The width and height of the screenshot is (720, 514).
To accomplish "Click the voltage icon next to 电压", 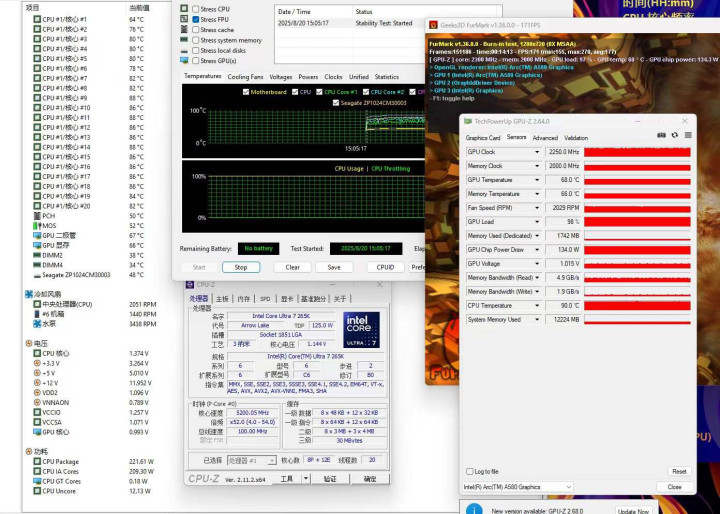I will pyautogui.click(x=29, y=343).
